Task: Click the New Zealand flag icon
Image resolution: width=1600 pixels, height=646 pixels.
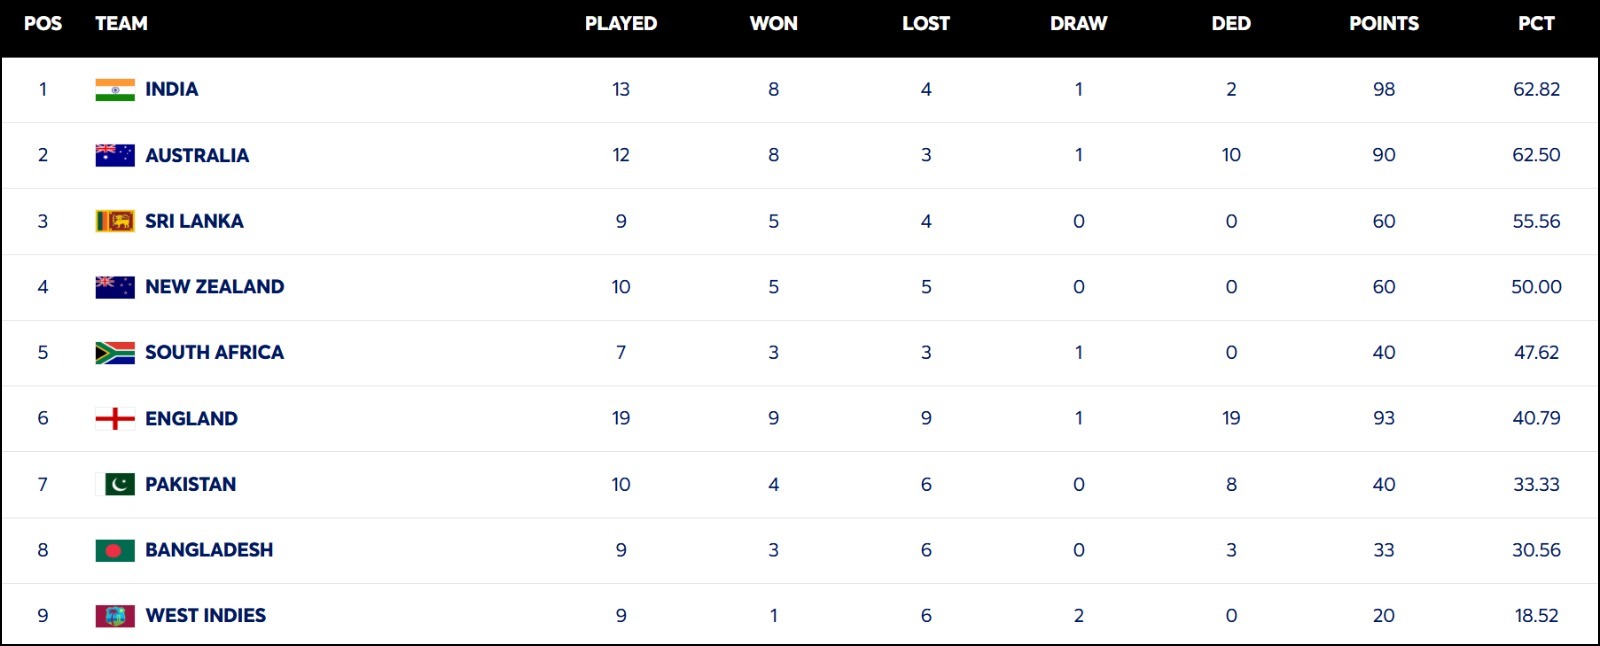Action: coord(115,287)
